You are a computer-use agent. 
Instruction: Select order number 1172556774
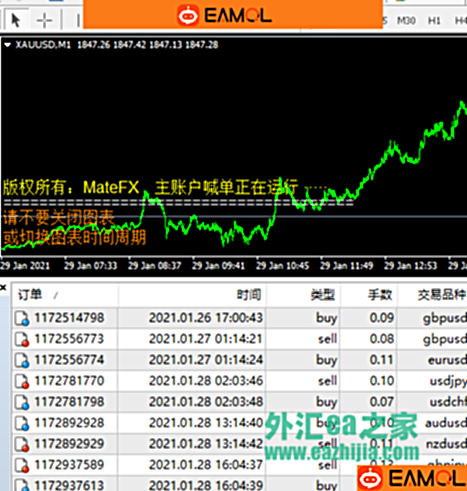(69, 360)
